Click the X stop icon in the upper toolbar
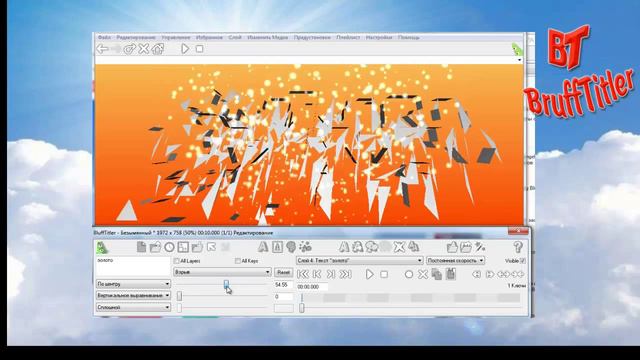The height and width of the screenshot is (360, 640). [144, 49]
